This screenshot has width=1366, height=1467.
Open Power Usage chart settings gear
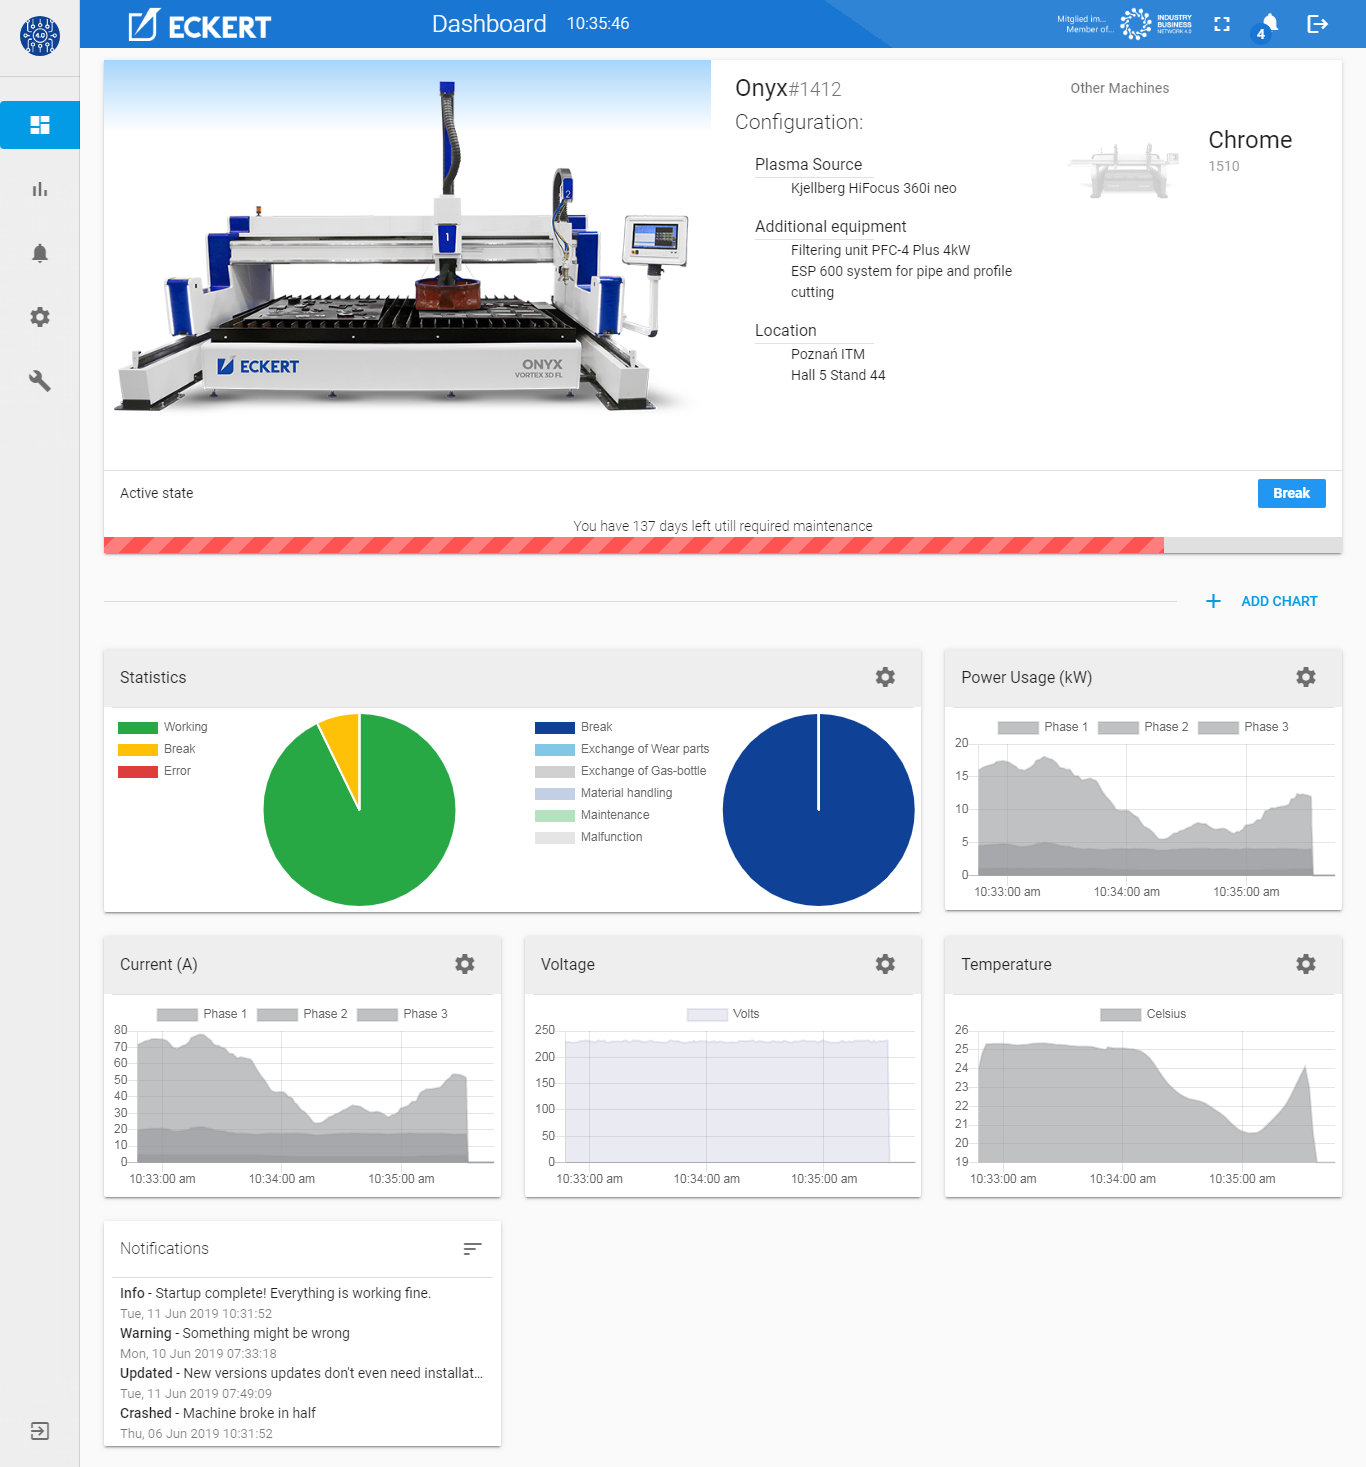tap(1306, 677)
